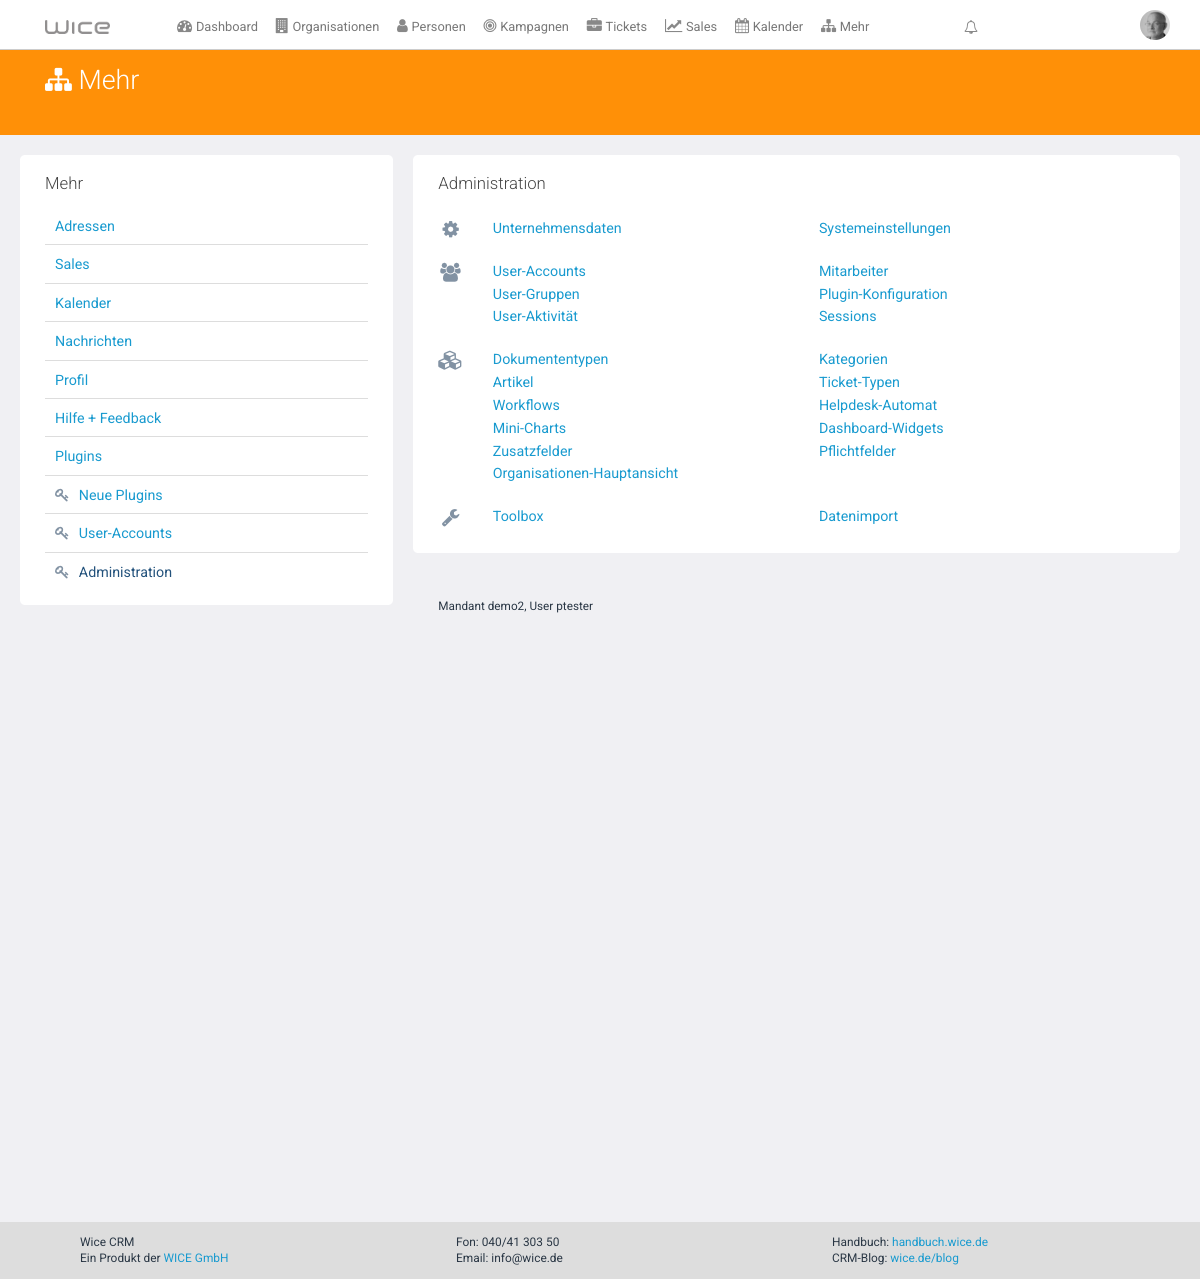This screenshot has height=1279, width=1200.
Task: Open Mitarbeiter link
Action: pyautogui.click(x=854, y=271)
